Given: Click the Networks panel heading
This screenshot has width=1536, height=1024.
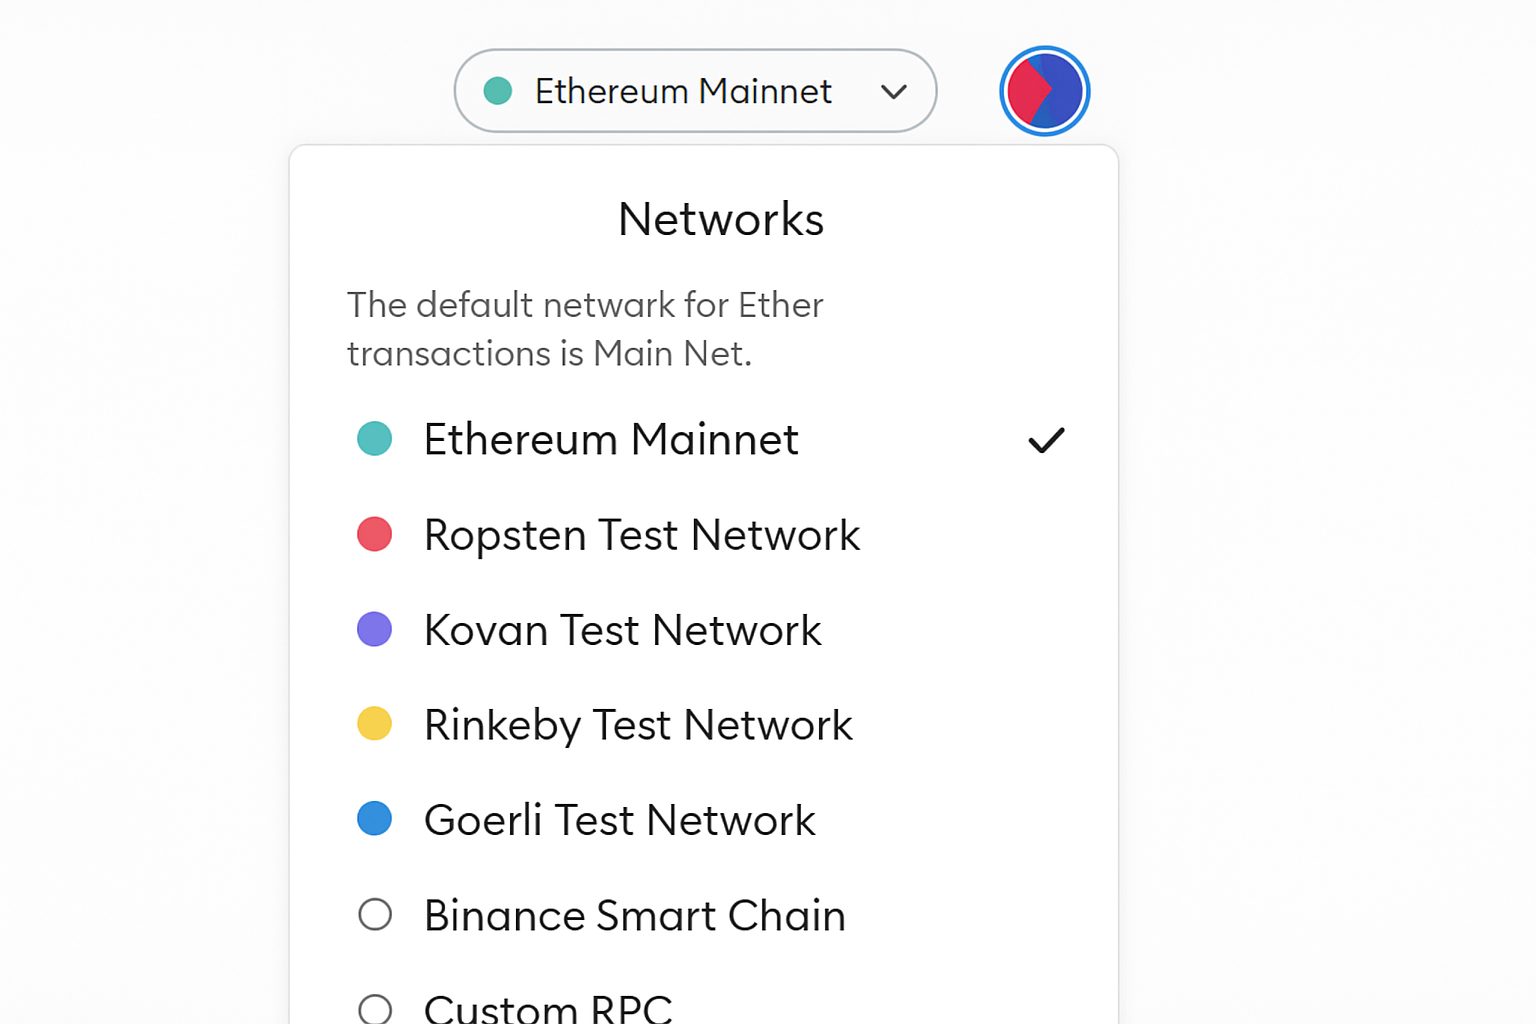Looking at the screenshot, I should tap(721, 219).
